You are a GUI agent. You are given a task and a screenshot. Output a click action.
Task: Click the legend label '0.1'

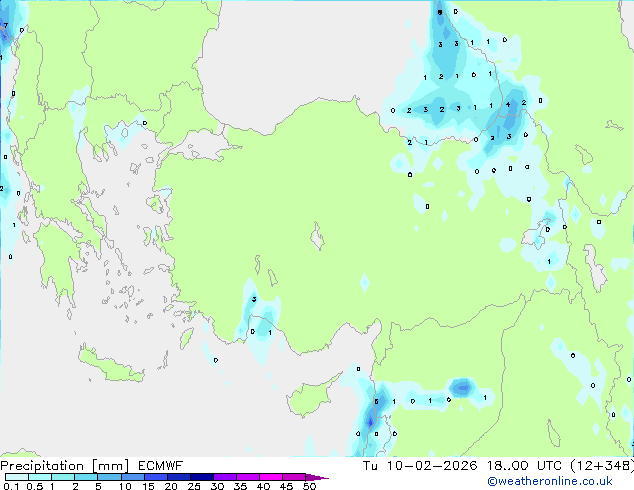click(11, 486)
